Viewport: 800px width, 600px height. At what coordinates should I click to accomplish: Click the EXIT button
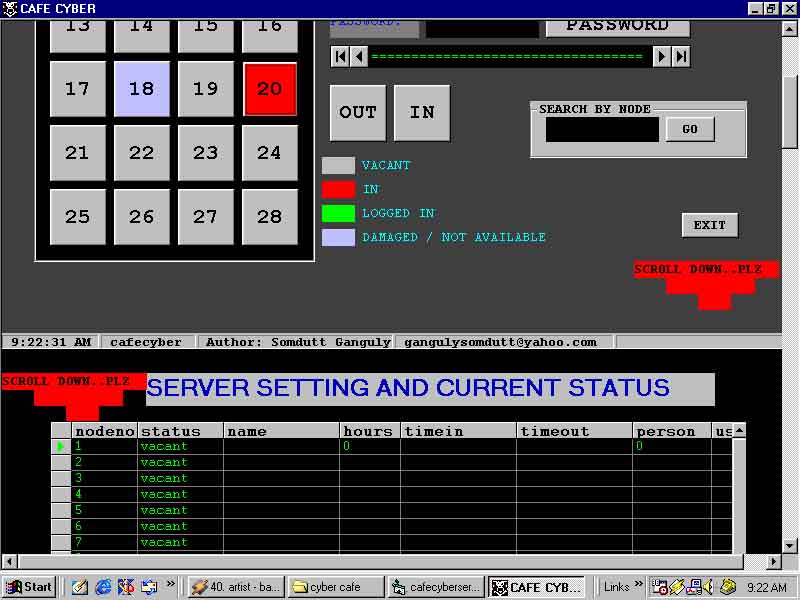710,225
